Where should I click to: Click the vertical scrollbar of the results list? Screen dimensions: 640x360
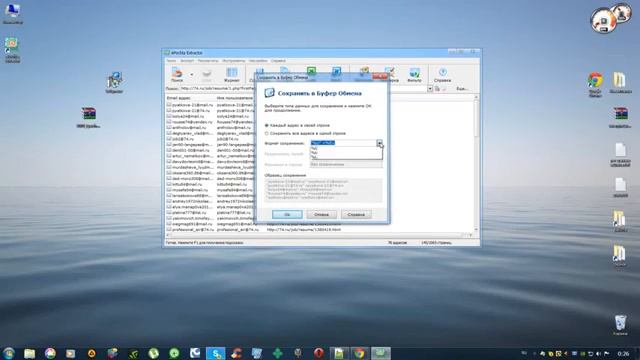pyautogui.click(x=476, y=163)
